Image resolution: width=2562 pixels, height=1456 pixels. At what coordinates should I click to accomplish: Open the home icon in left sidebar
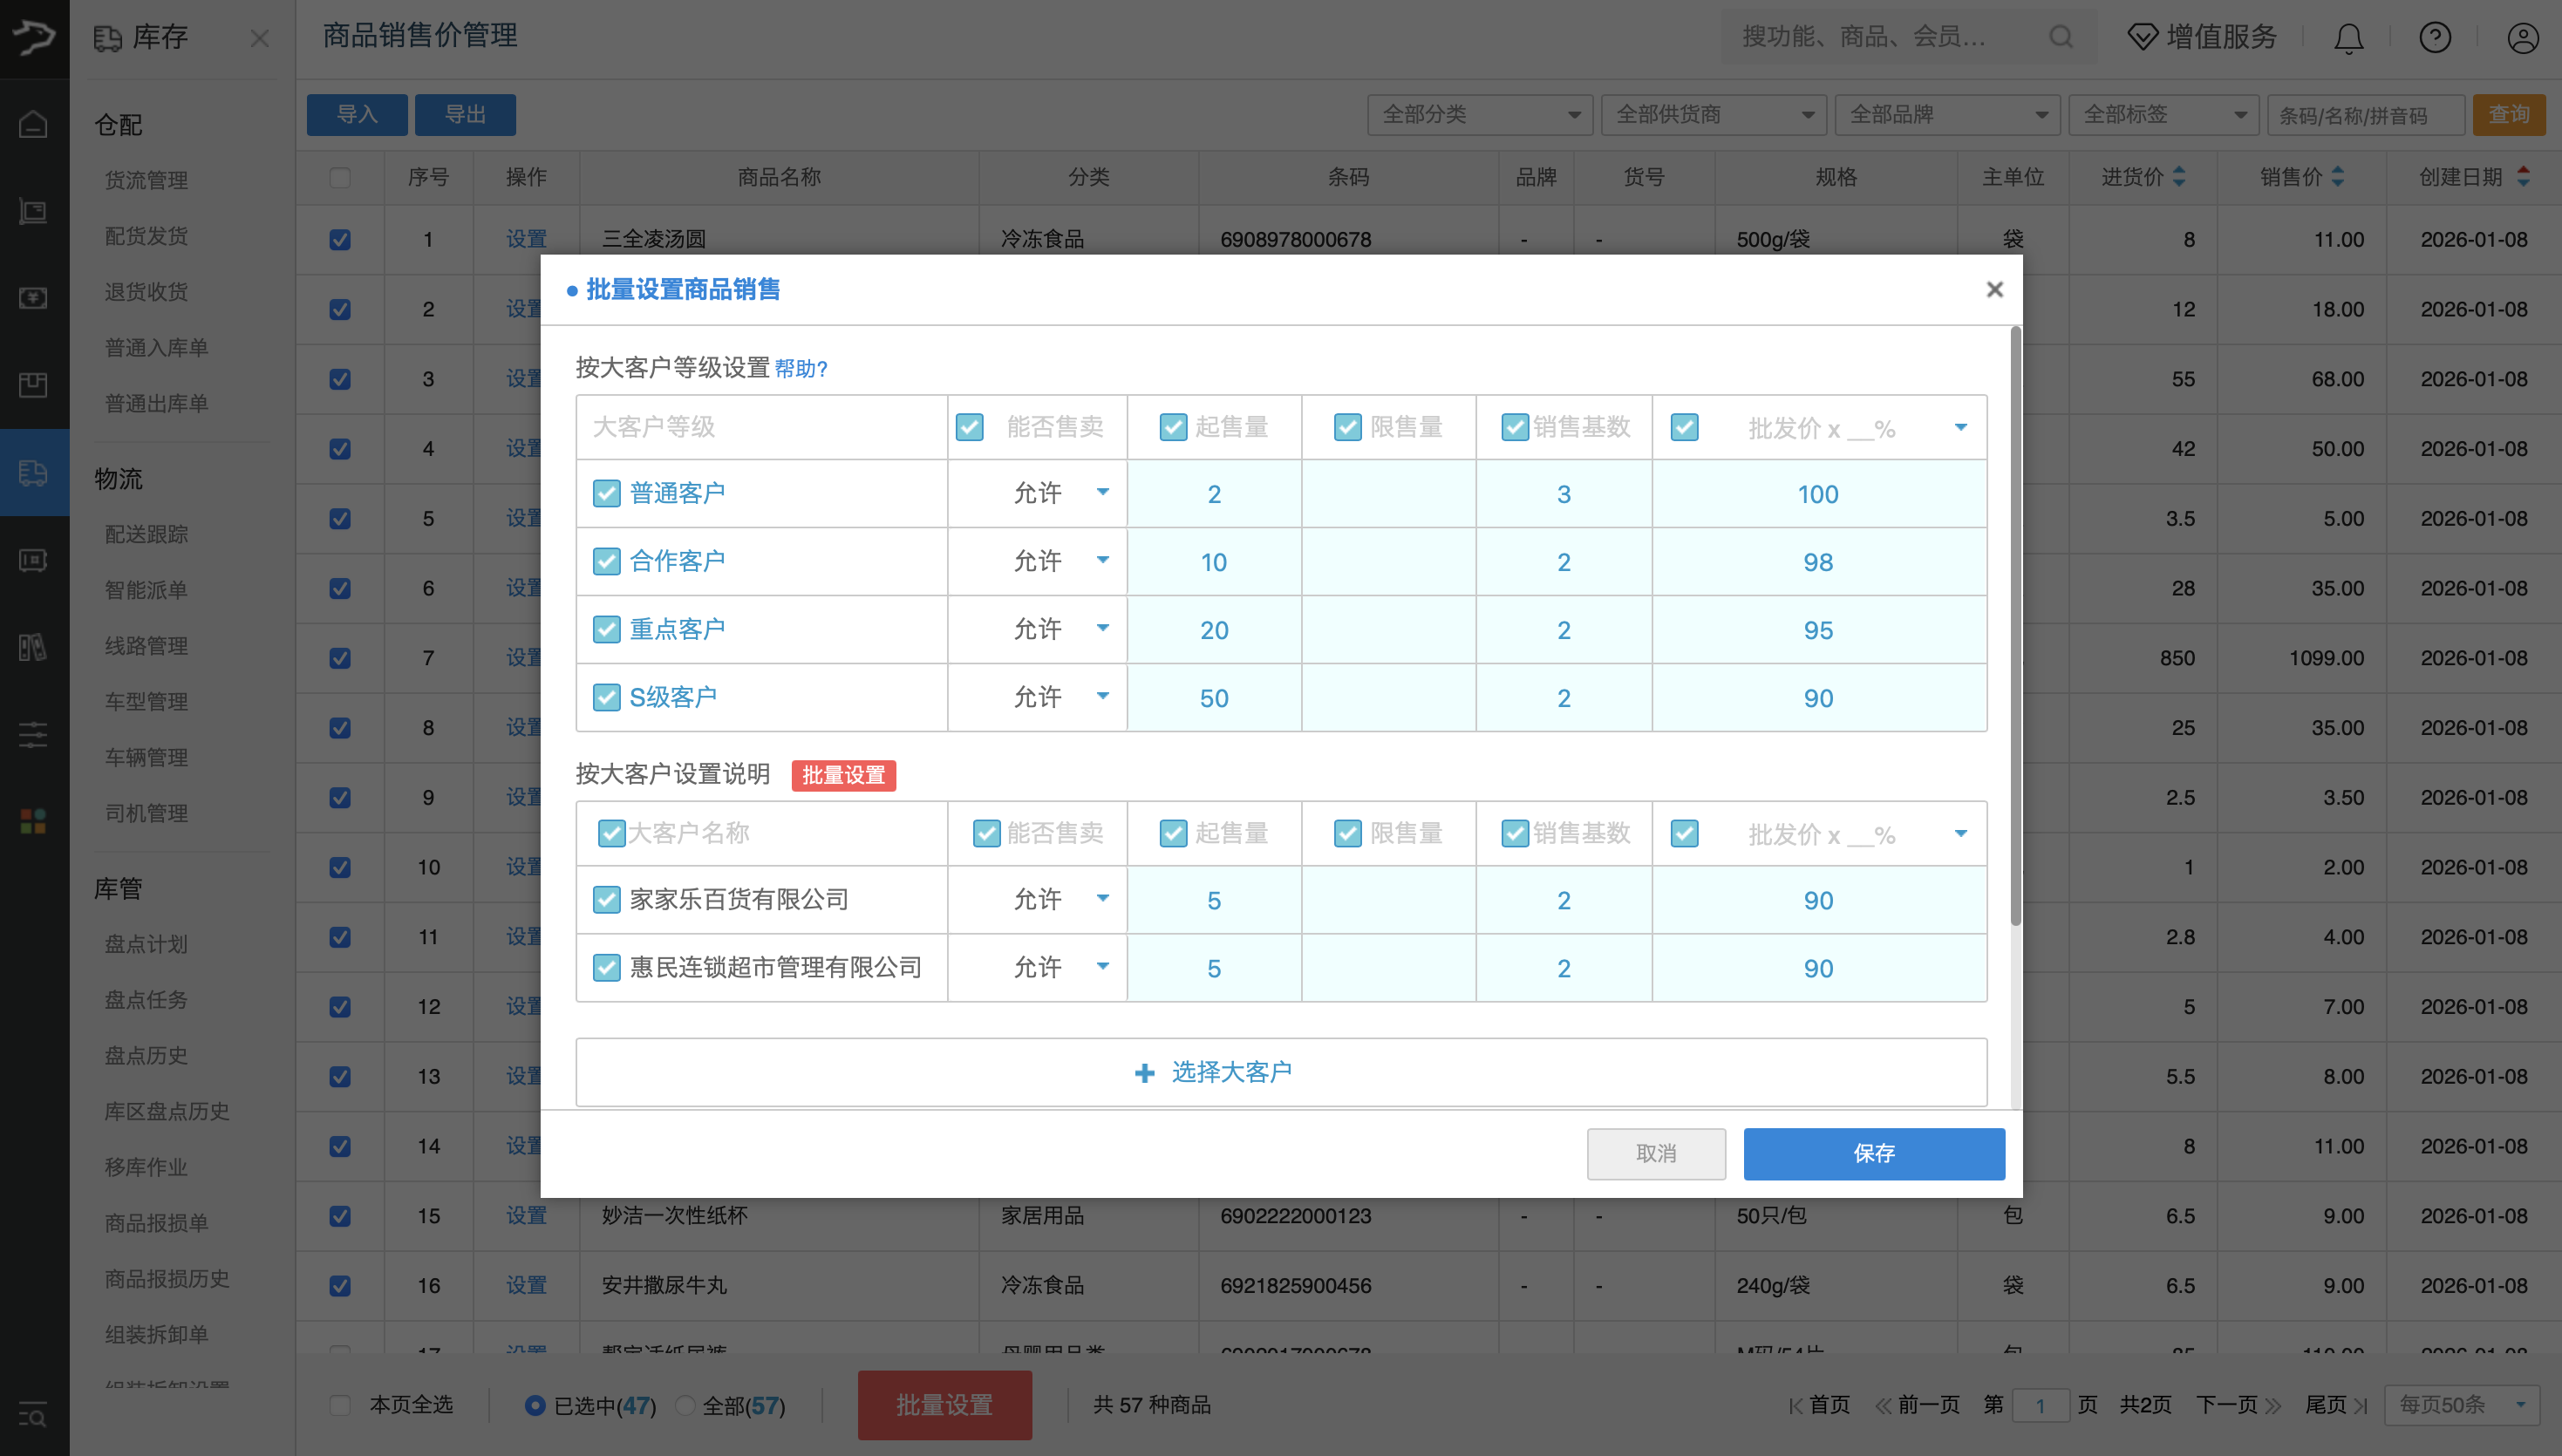pyautogui.click(x=33, y=122)
